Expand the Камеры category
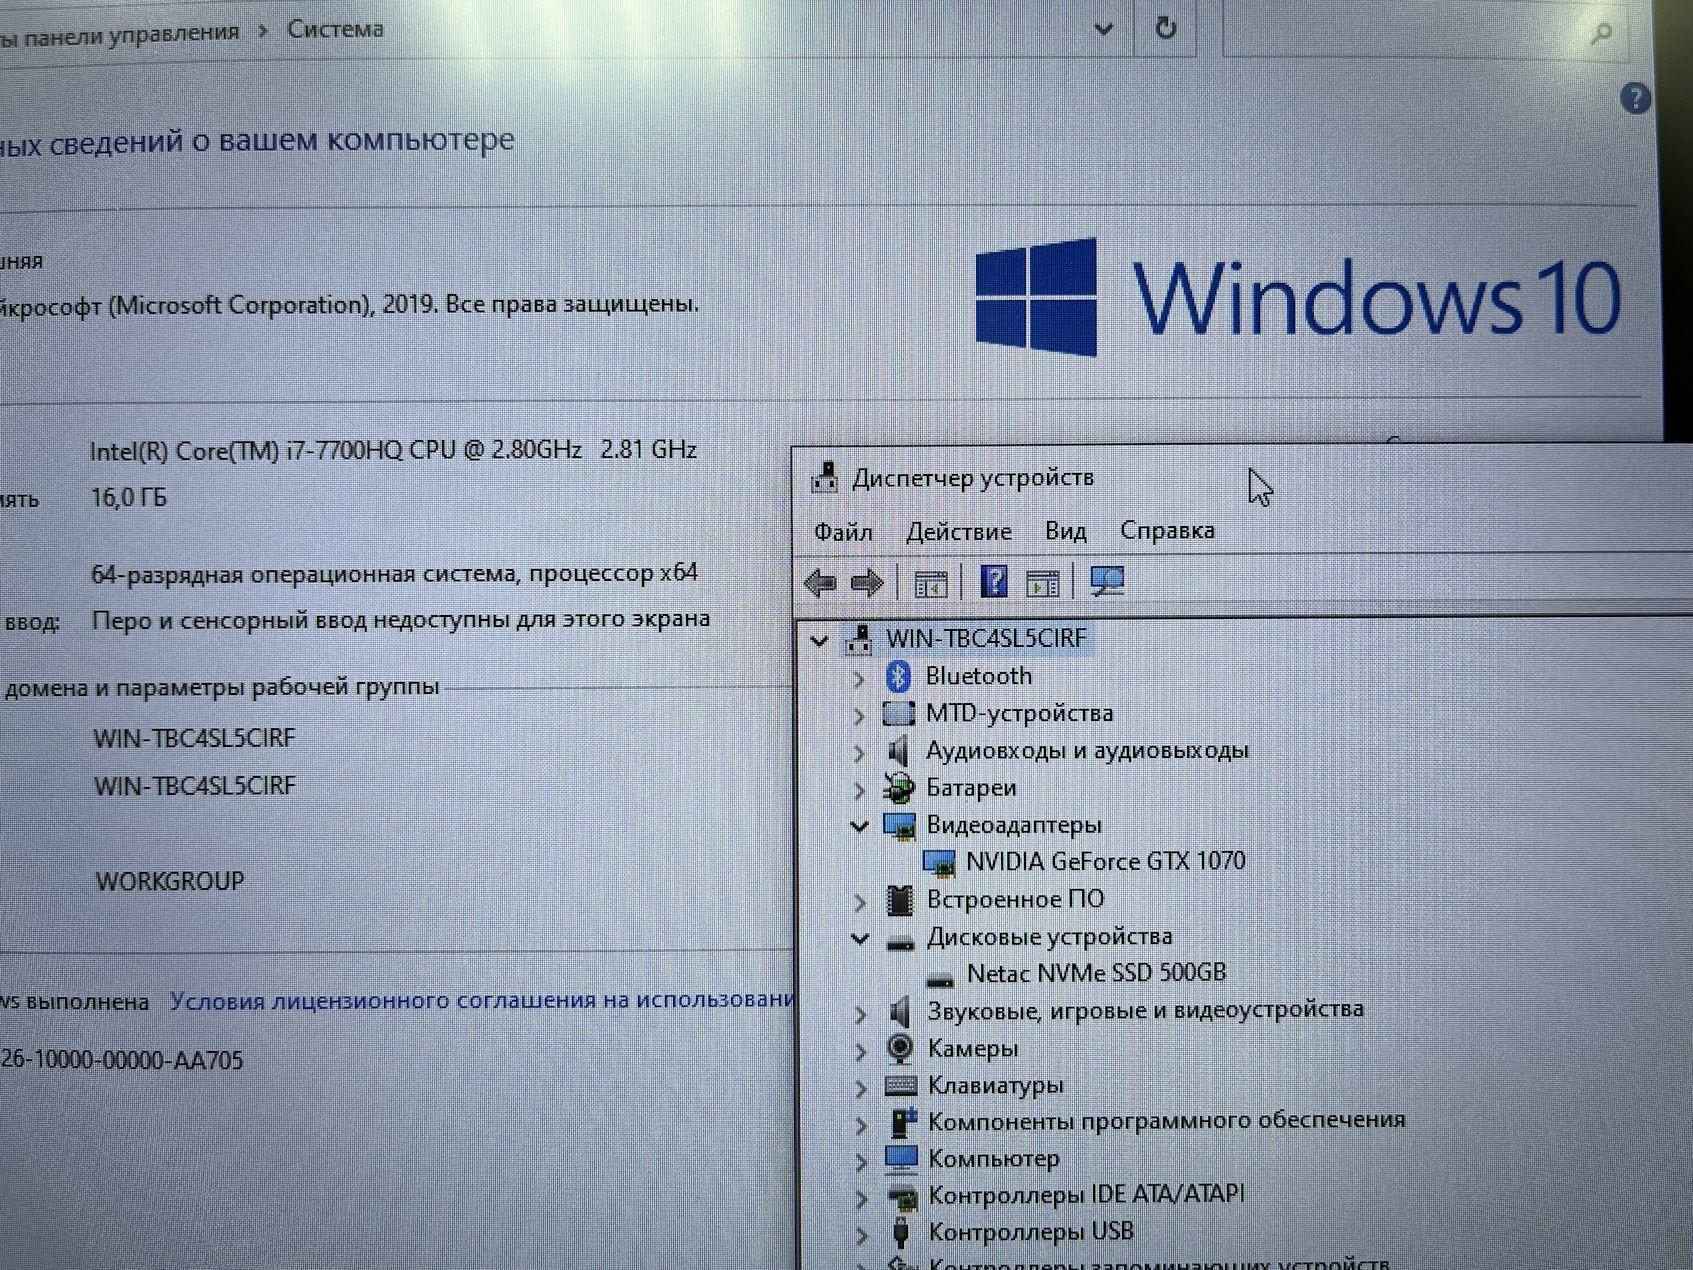This screenshot has height=1270, width=1693. click(x=861, y=1050)
